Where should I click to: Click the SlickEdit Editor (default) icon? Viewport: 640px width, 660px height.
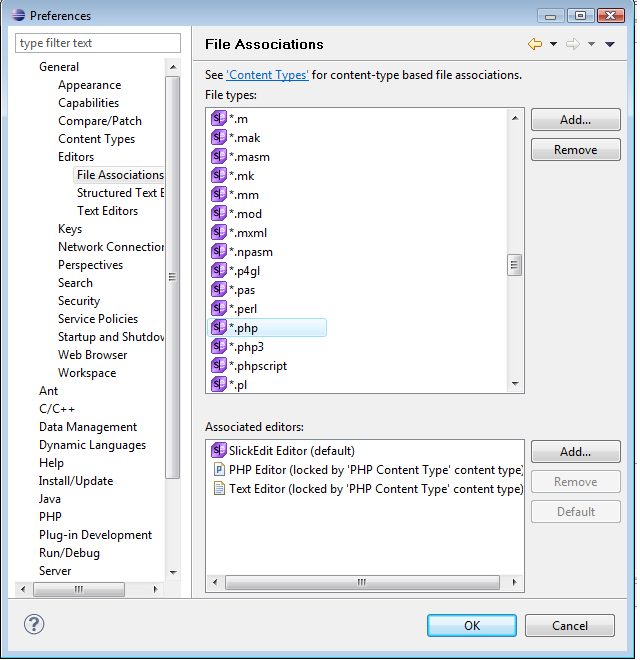[x=219, y=450]
